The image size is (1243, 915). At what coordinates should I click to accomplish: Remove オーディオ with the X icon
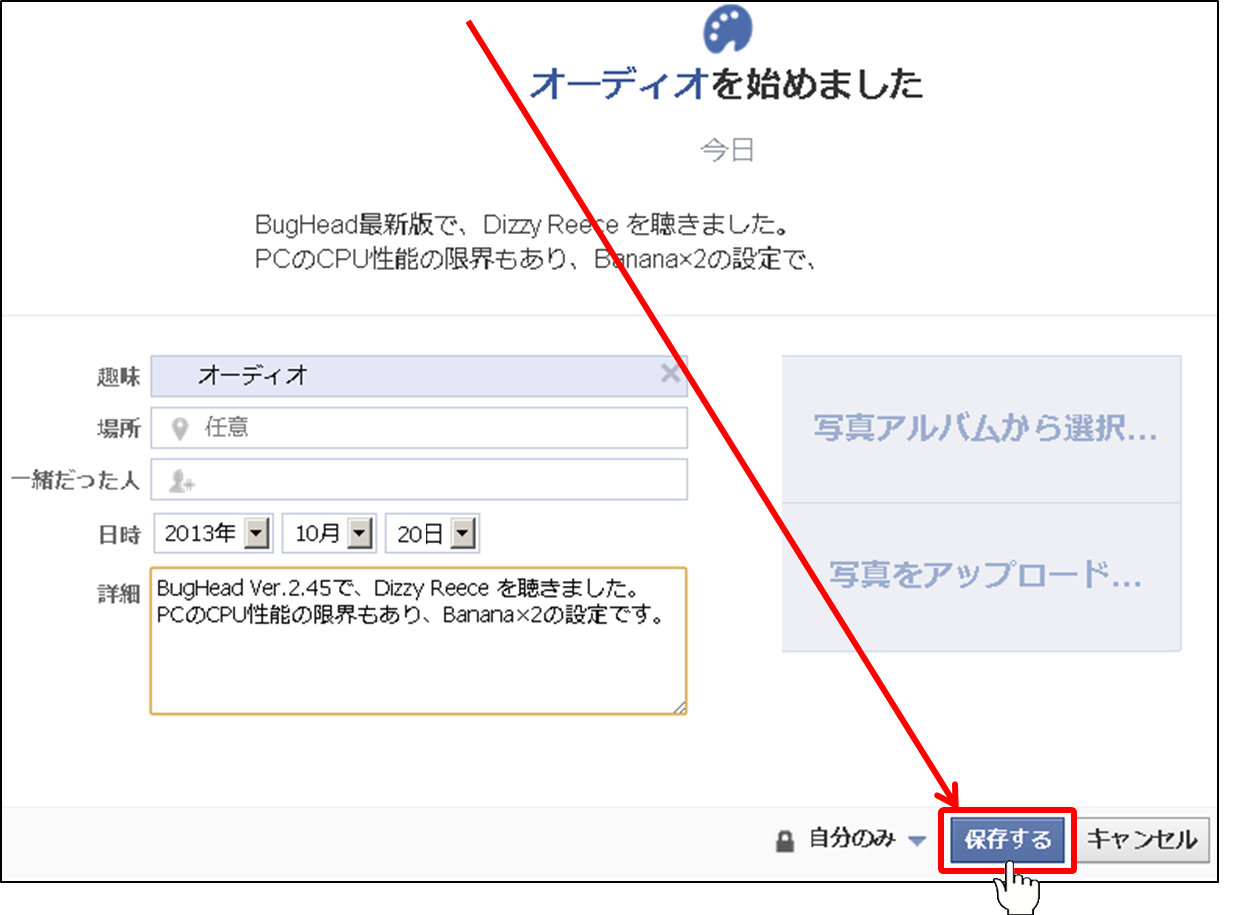tap(671, 374)
